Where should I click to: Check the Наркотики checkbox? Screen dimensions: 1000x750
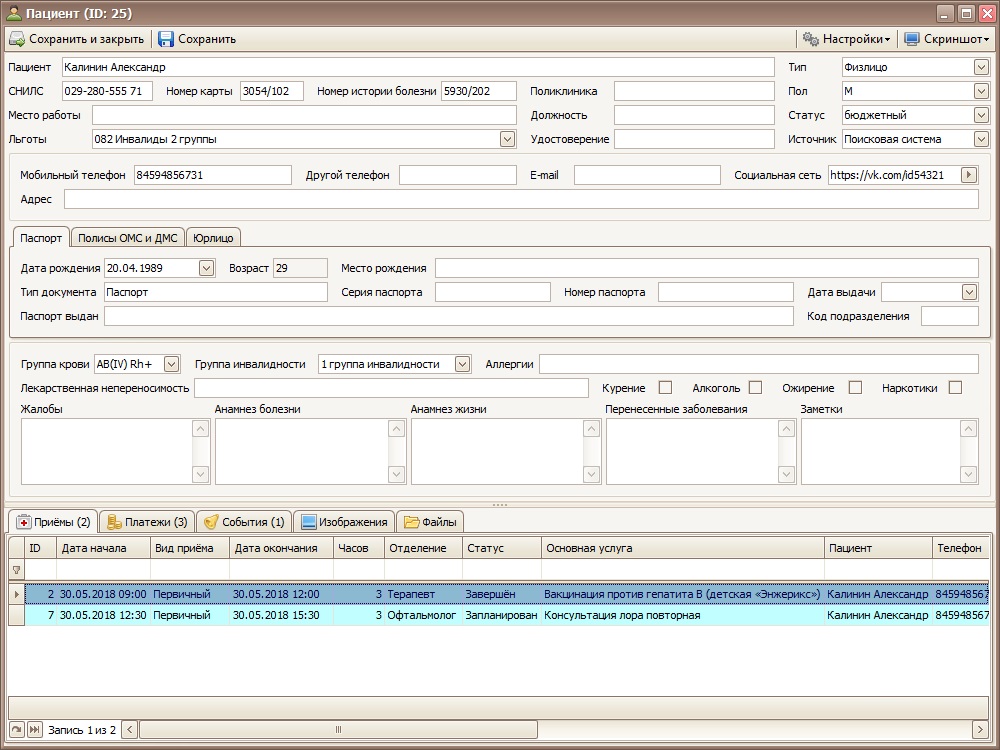[x=955, y=388]
